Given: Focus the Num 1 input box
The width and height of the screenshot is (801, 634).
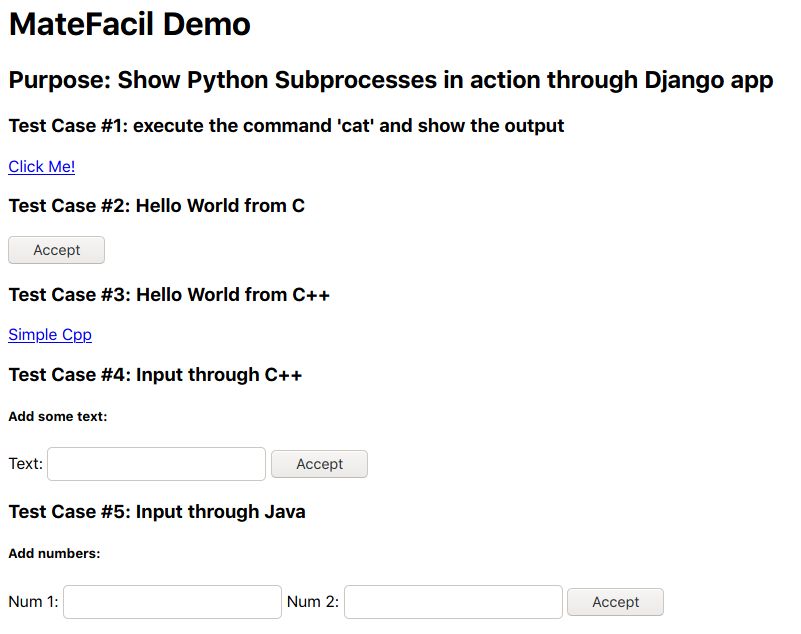Looking at the screenshot, I should point(172,602).
